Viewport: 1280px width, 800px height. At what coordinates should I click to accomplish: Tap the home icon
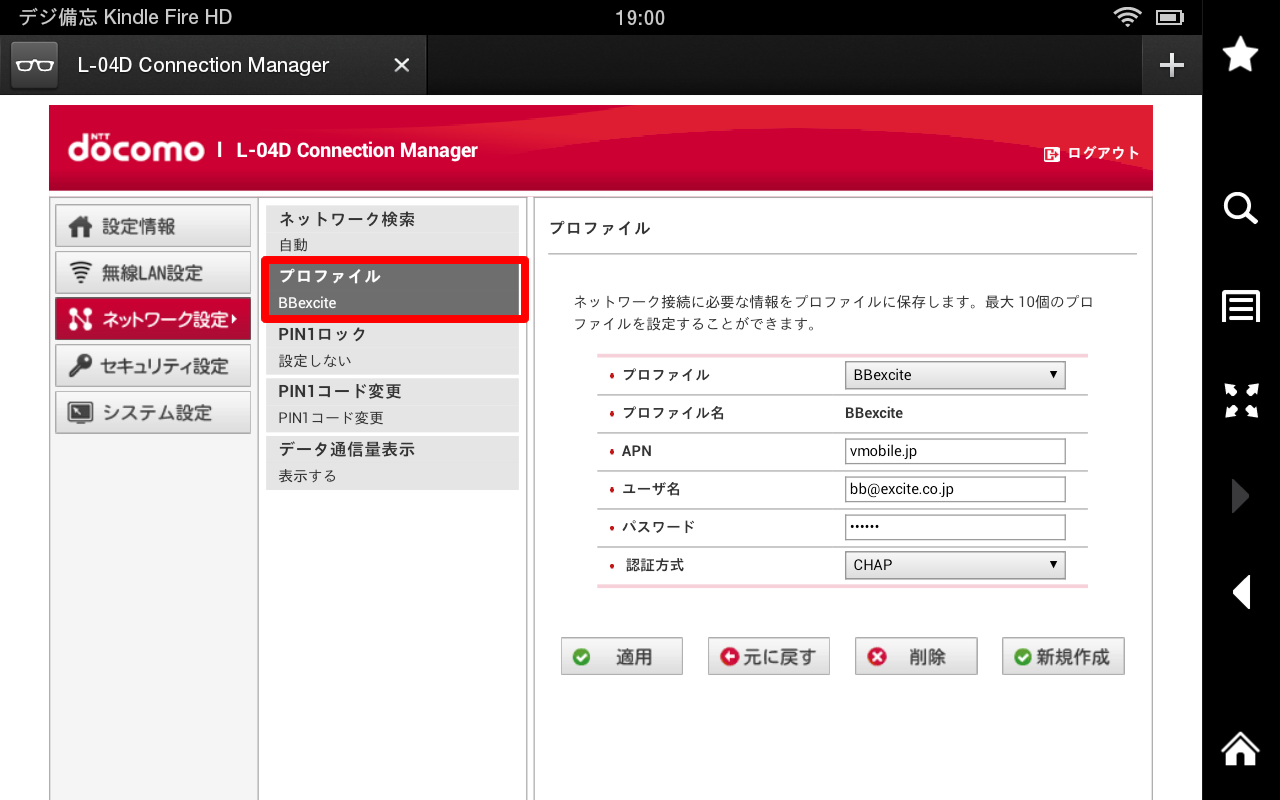(x=1240, y=748)
